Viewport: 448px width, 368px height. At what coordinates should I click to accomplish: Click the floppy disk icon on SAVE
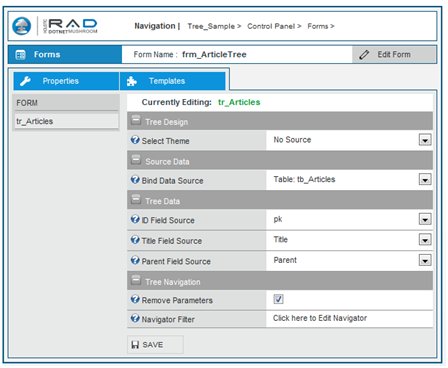[135, 345]
